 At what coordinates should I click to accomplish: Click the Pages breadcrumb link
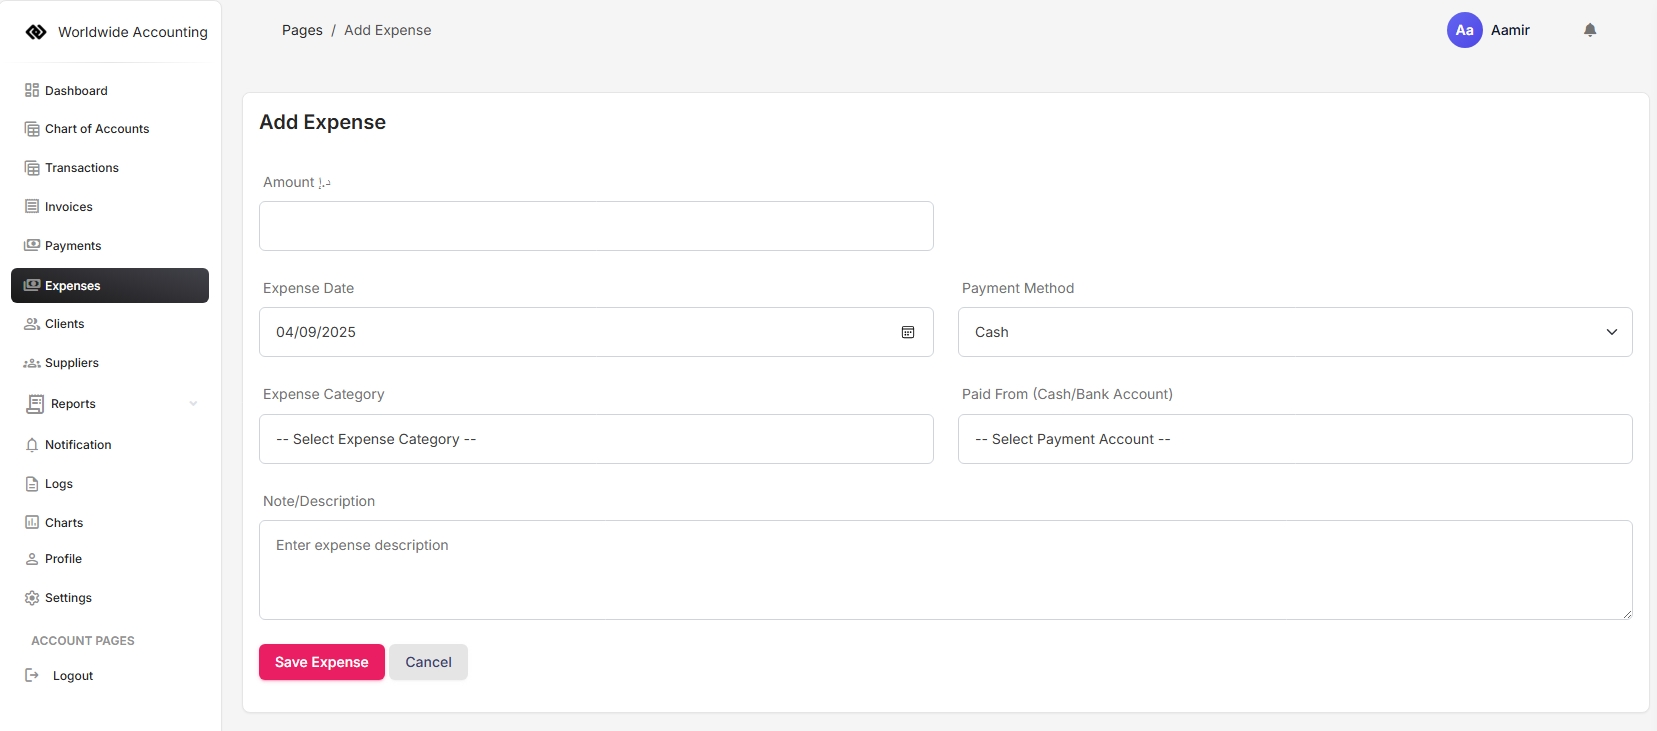pyautogui.click(x=302, y=30)
